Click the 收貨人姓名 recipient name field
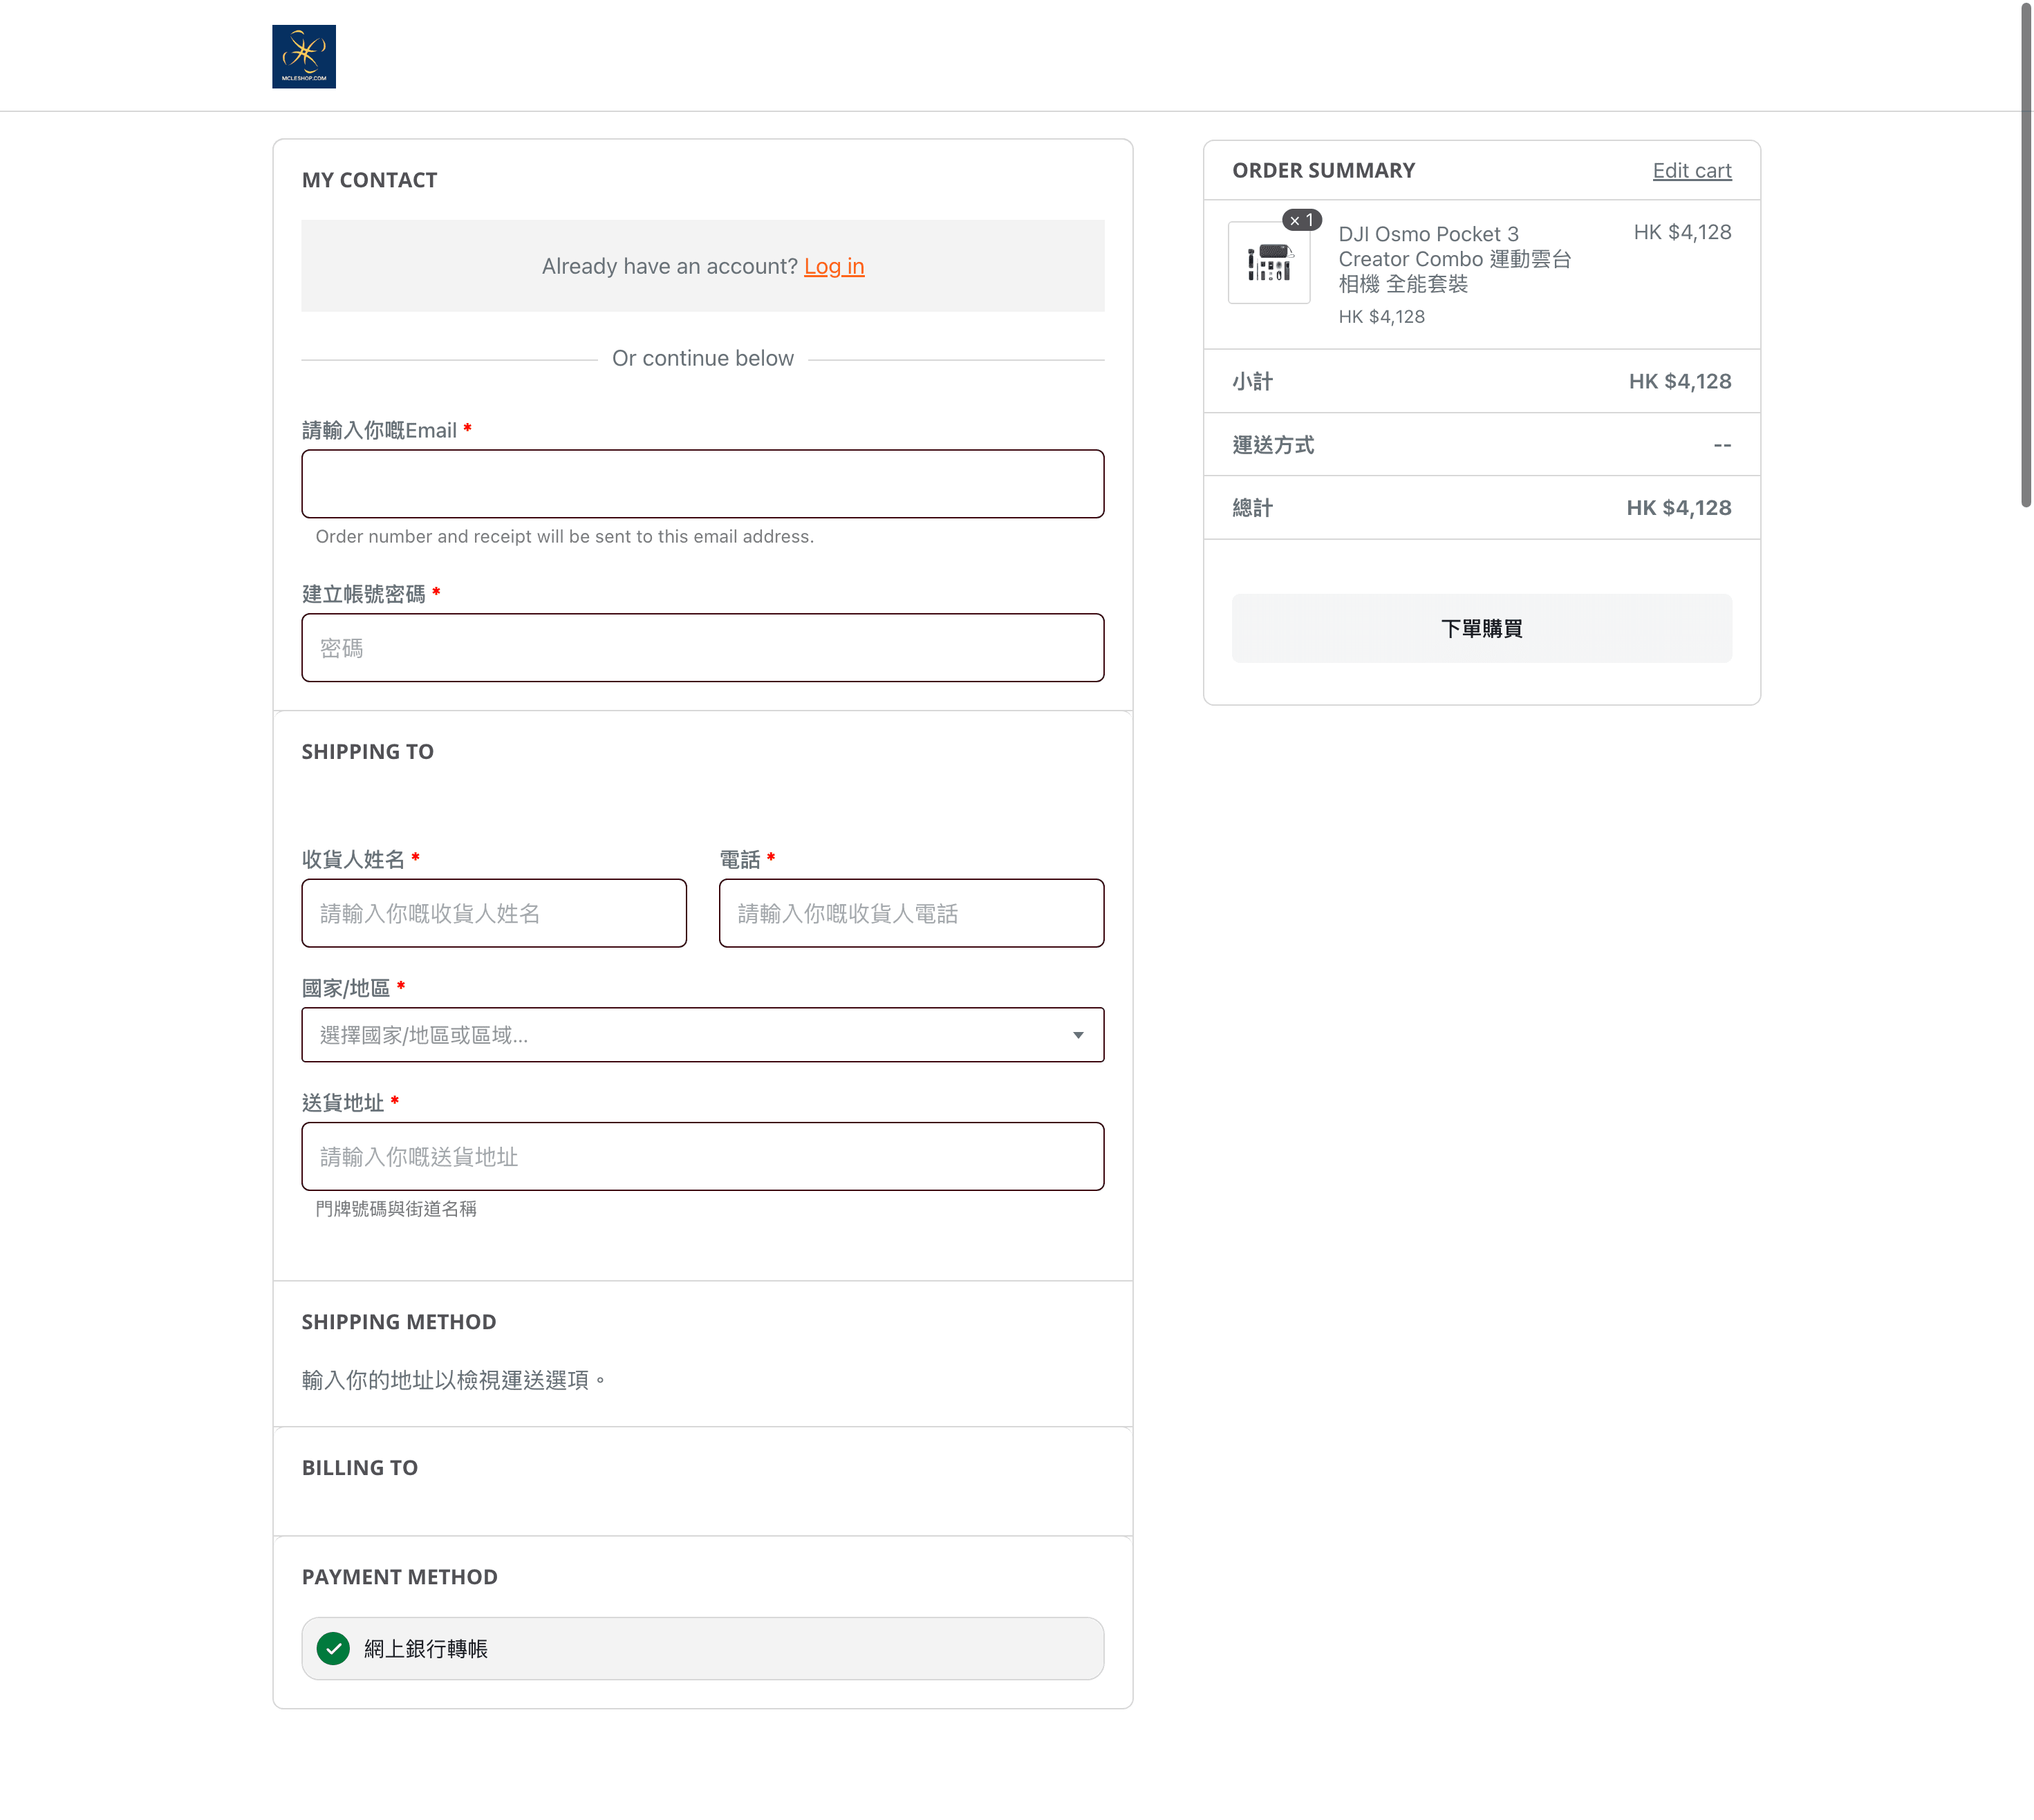 click(x=494, y=913)
